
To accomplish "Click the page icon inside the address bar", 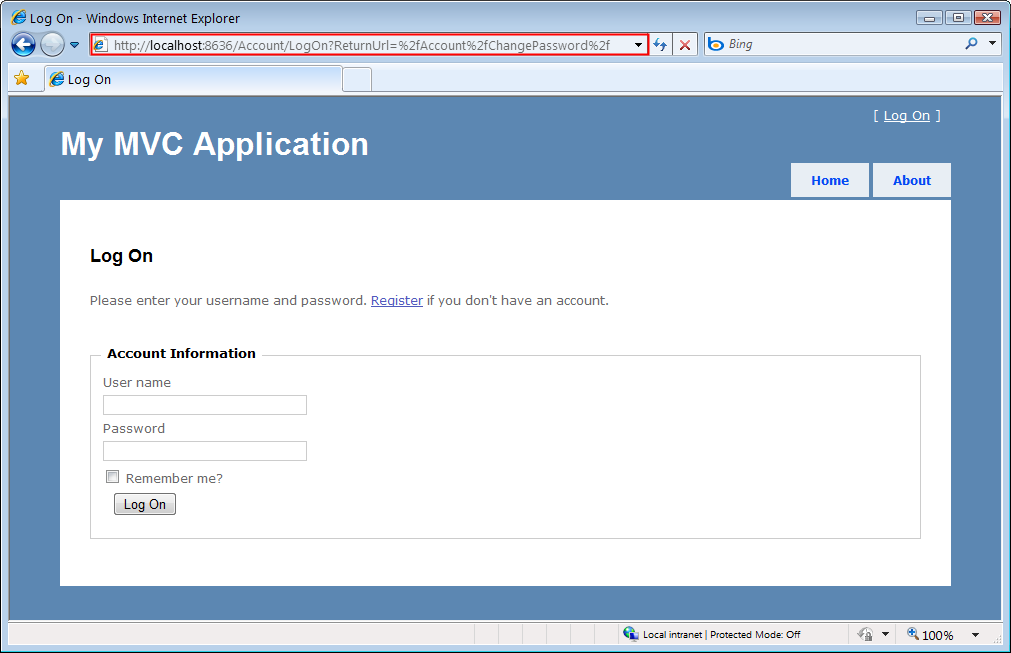I will pyautogui.click(x=101, y=44).
